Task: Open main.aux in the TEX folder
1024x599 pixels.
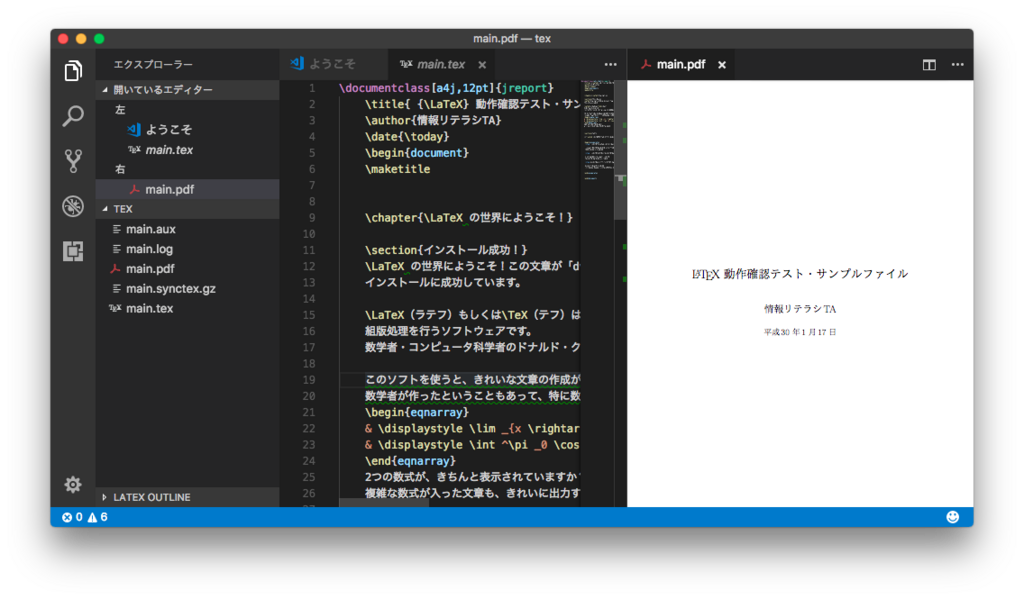Action: [187, 229]
